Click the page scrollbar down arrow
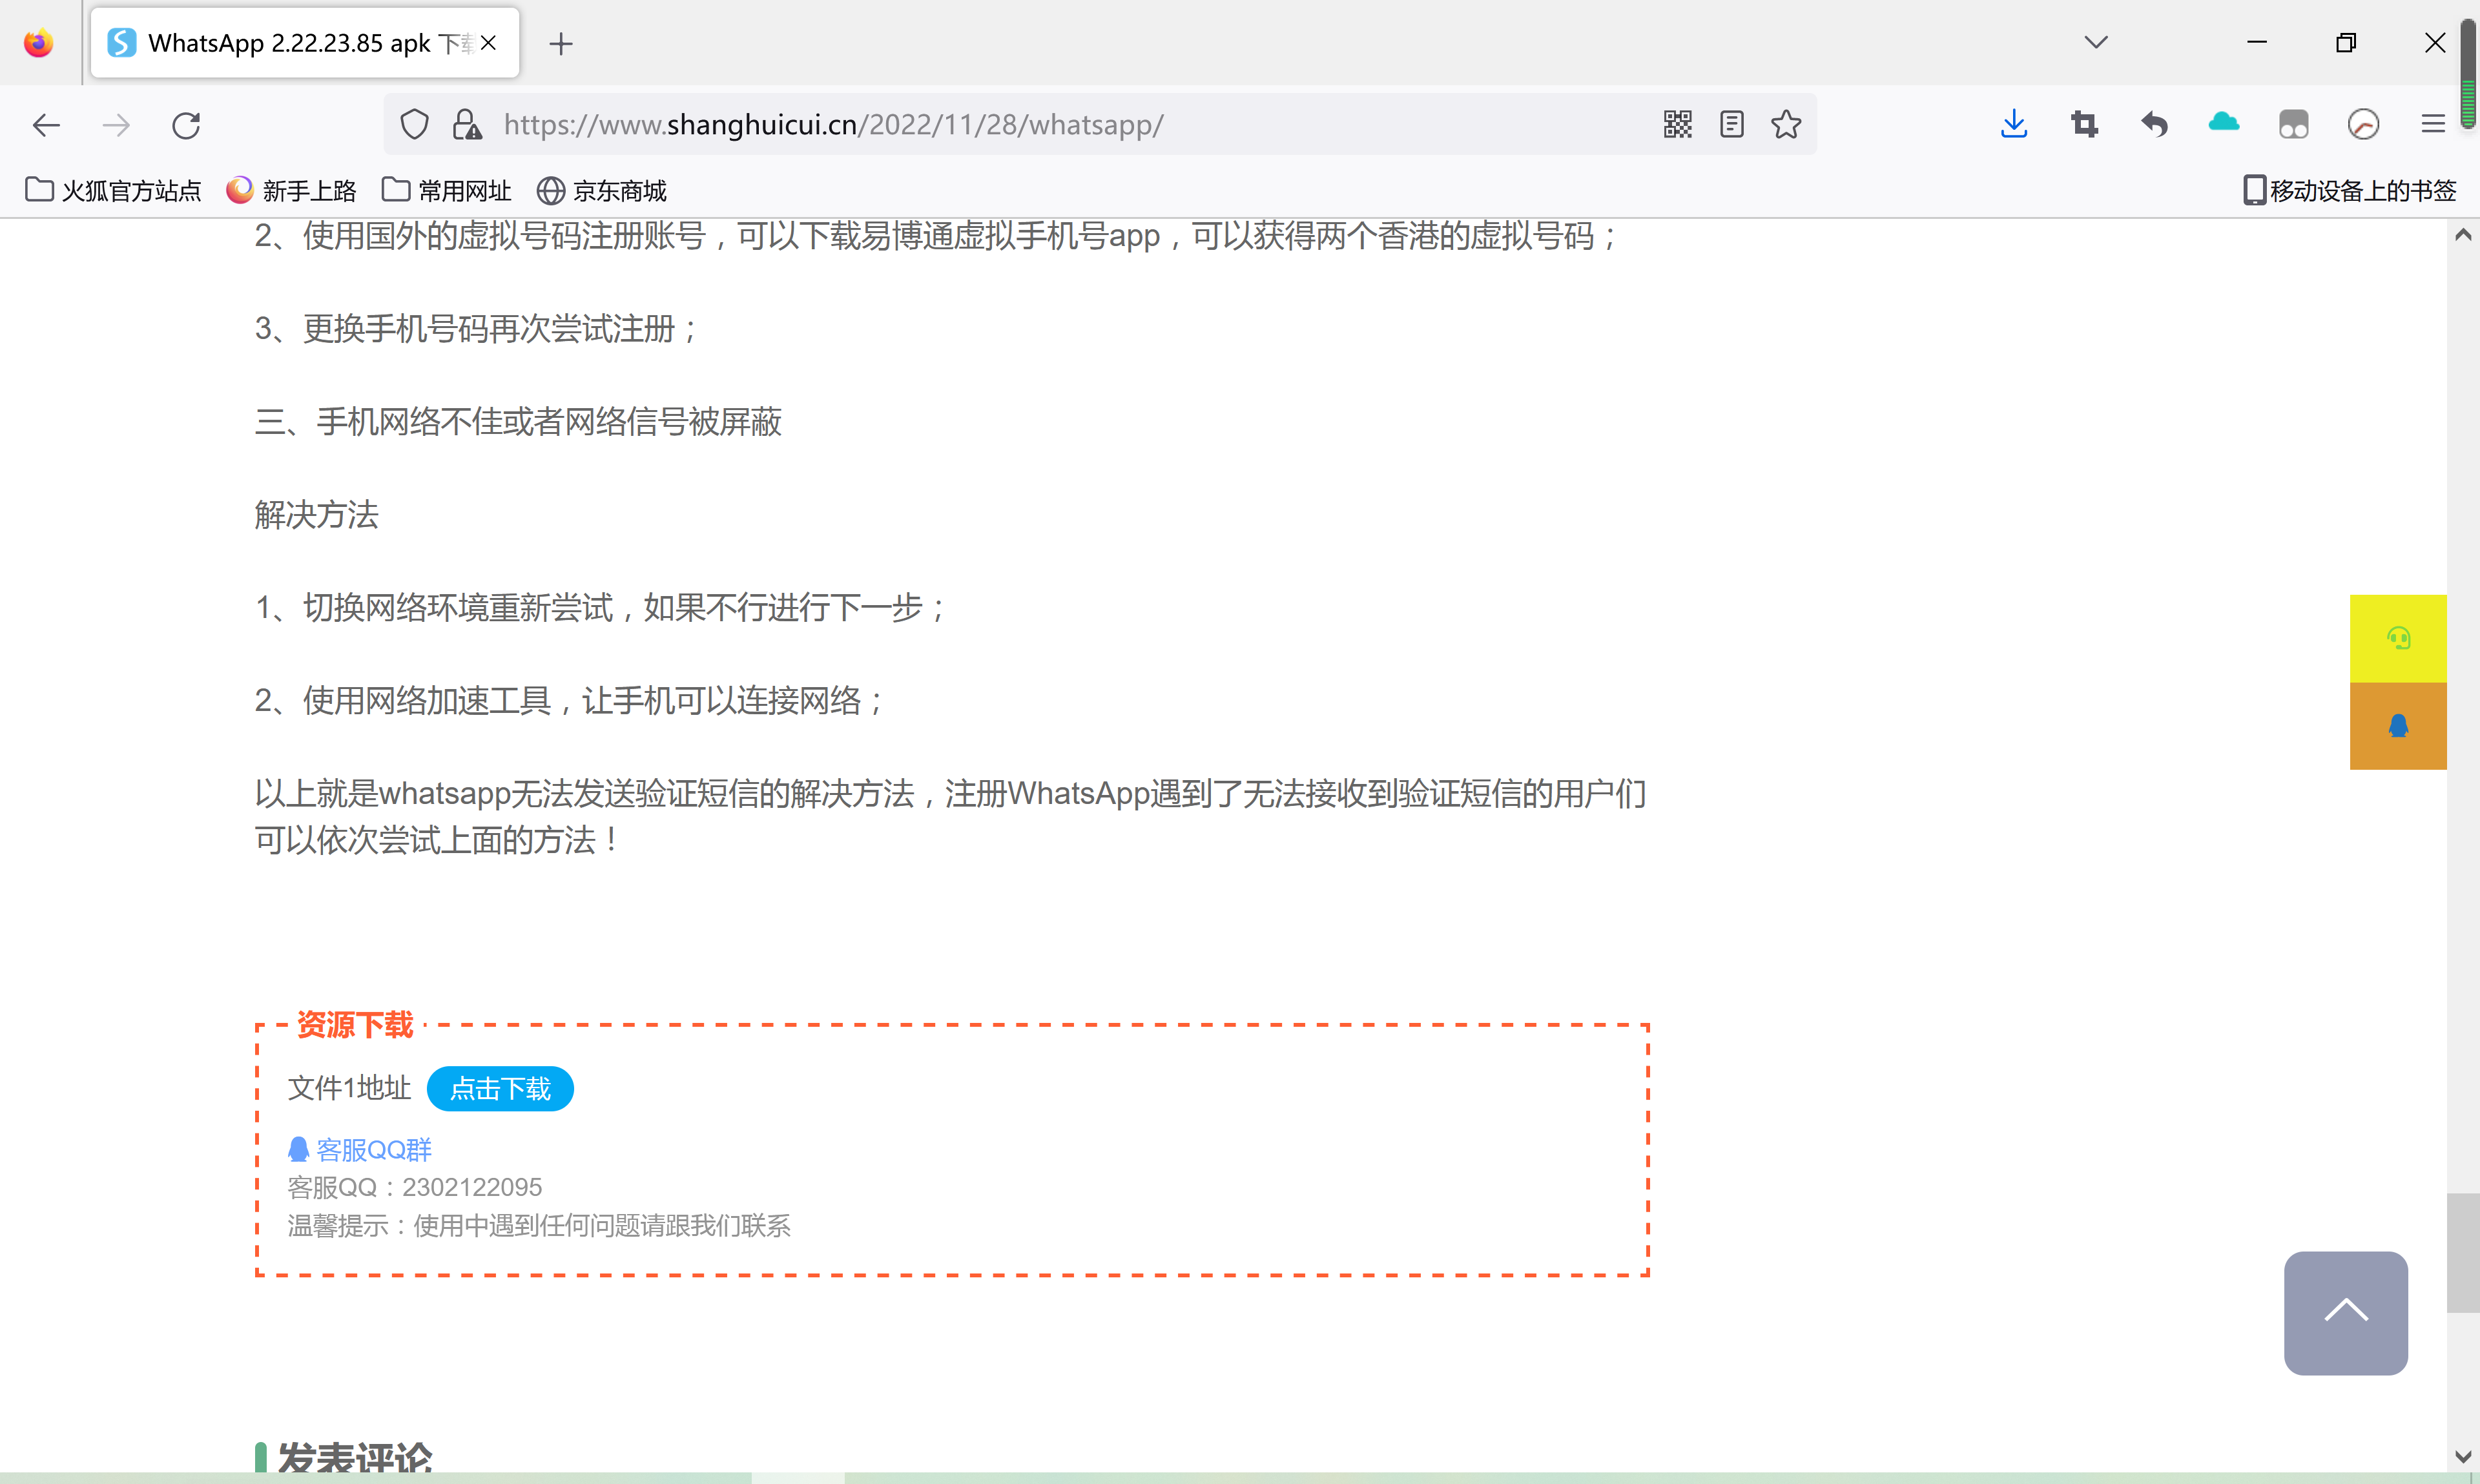 [2463, 1456]
